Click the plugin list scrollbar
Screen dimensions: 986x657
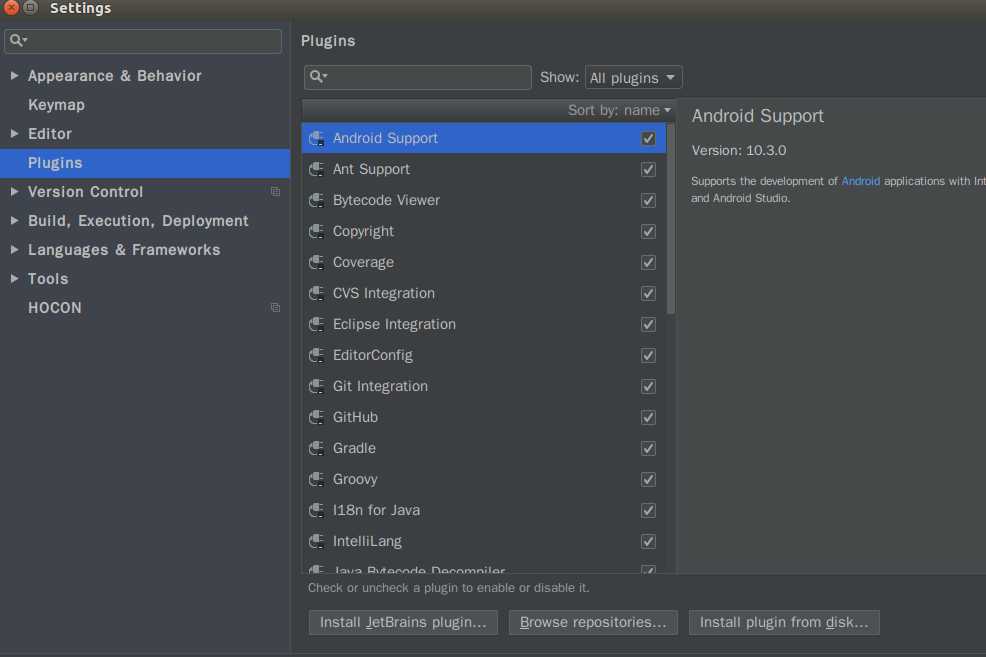pos(671,218)
